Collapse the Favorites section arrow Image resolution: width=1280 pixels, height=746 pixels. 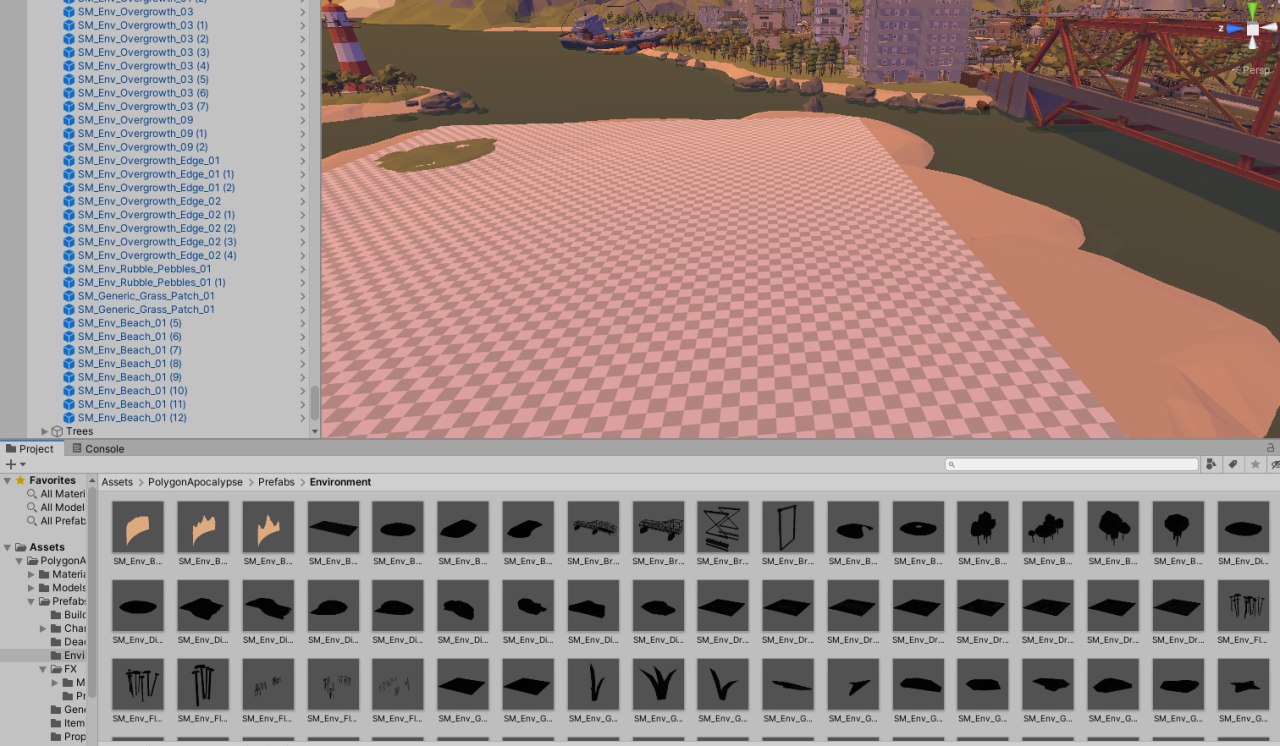point(8,481)
